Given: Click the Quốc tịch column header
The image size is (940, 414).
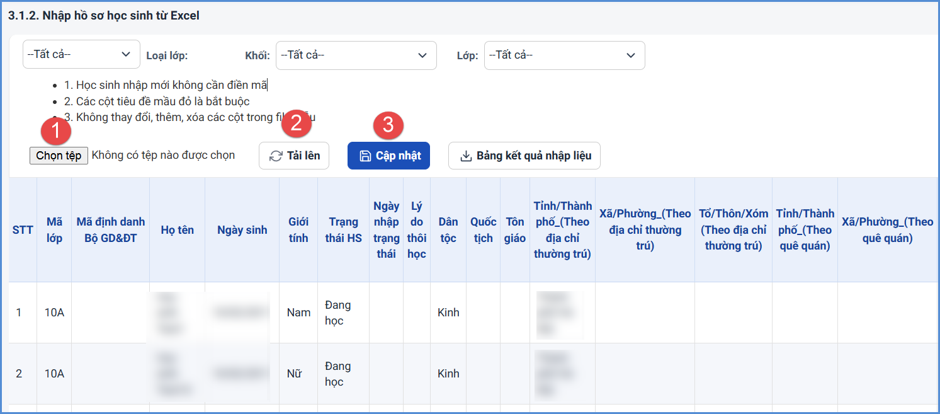Looking at the screenshot, I should 483,230.
